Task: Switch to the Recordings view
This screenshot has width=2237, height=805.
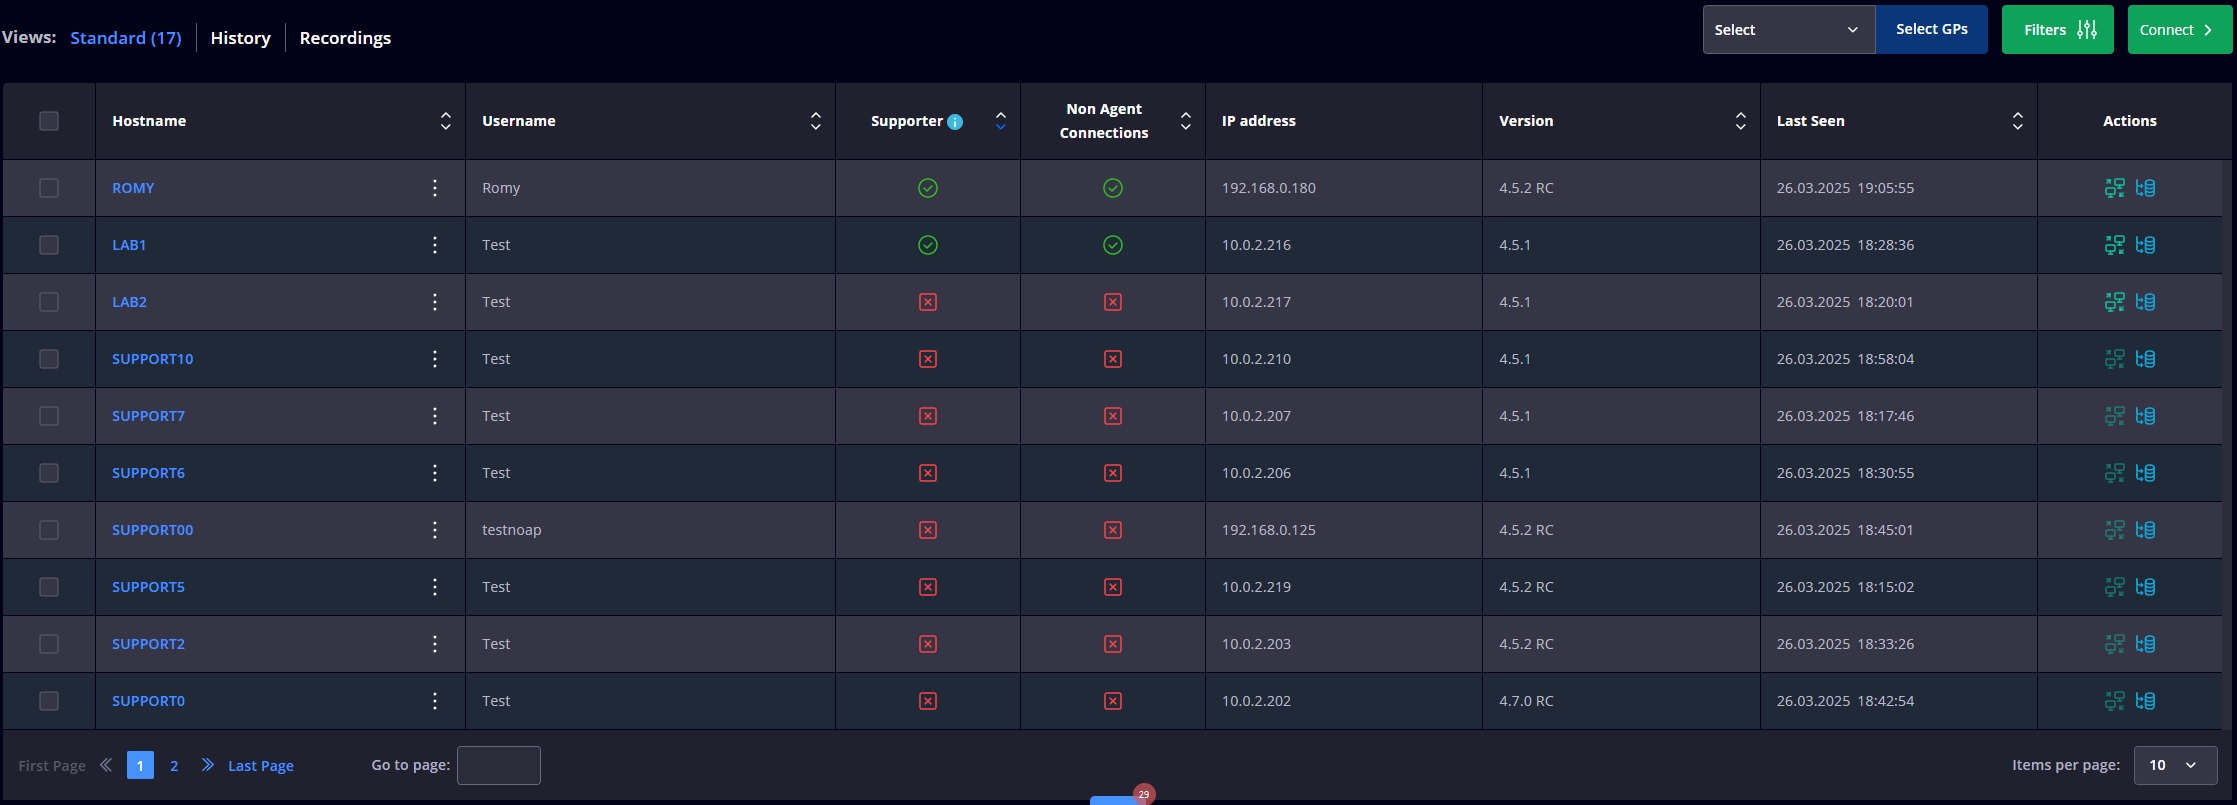Action: coord(345,38)
